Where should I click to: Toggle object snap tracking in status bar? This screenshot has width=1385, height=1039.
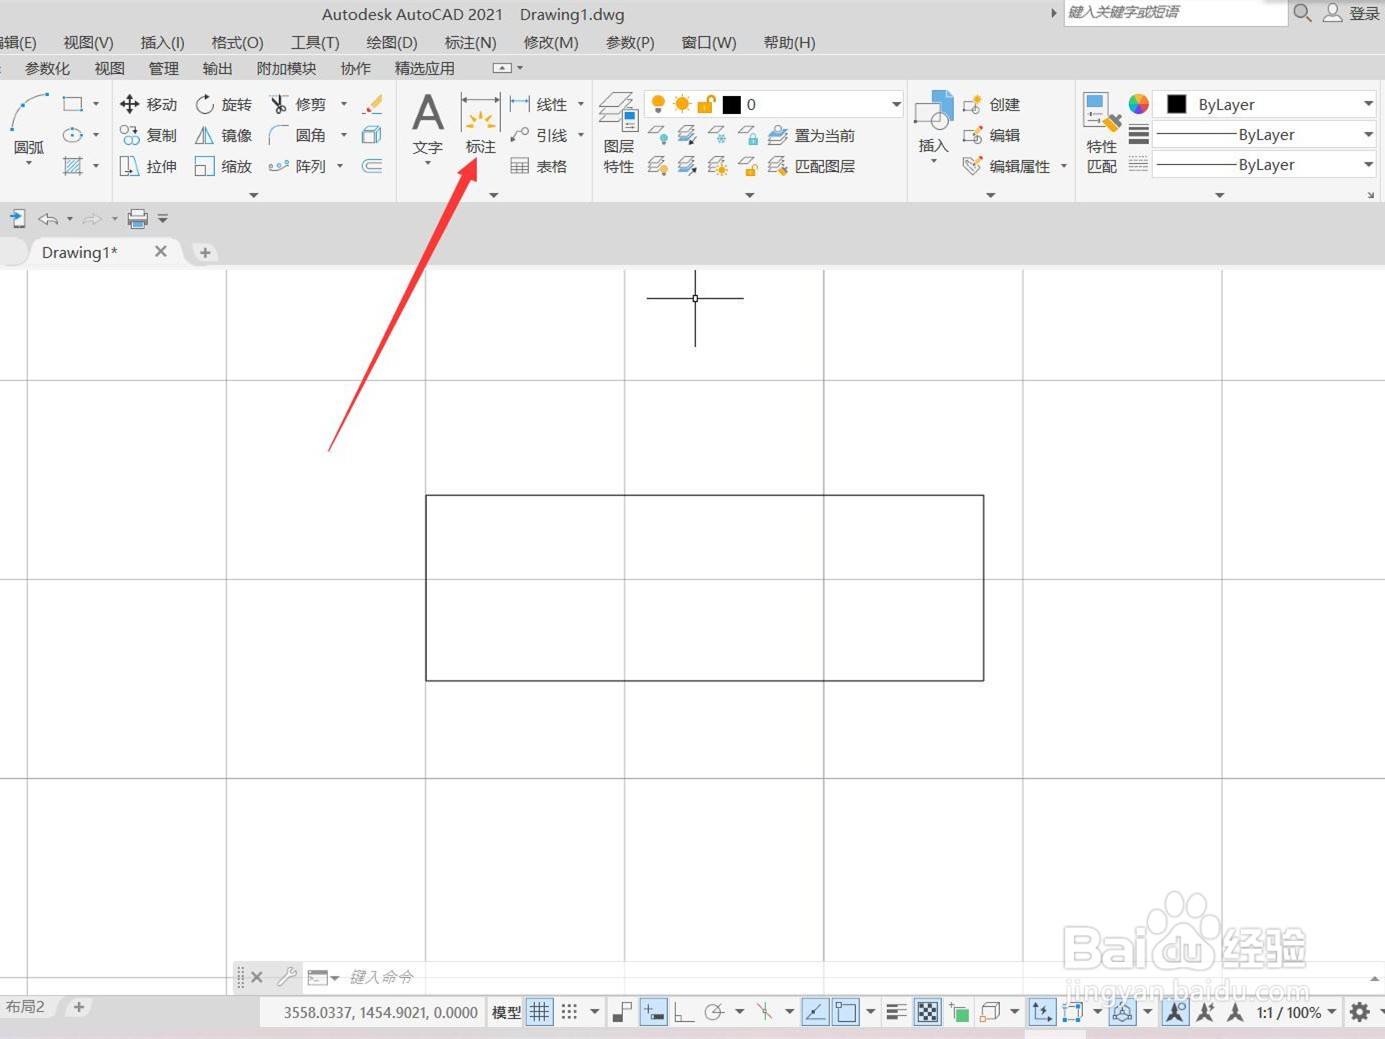(815, 1012)
